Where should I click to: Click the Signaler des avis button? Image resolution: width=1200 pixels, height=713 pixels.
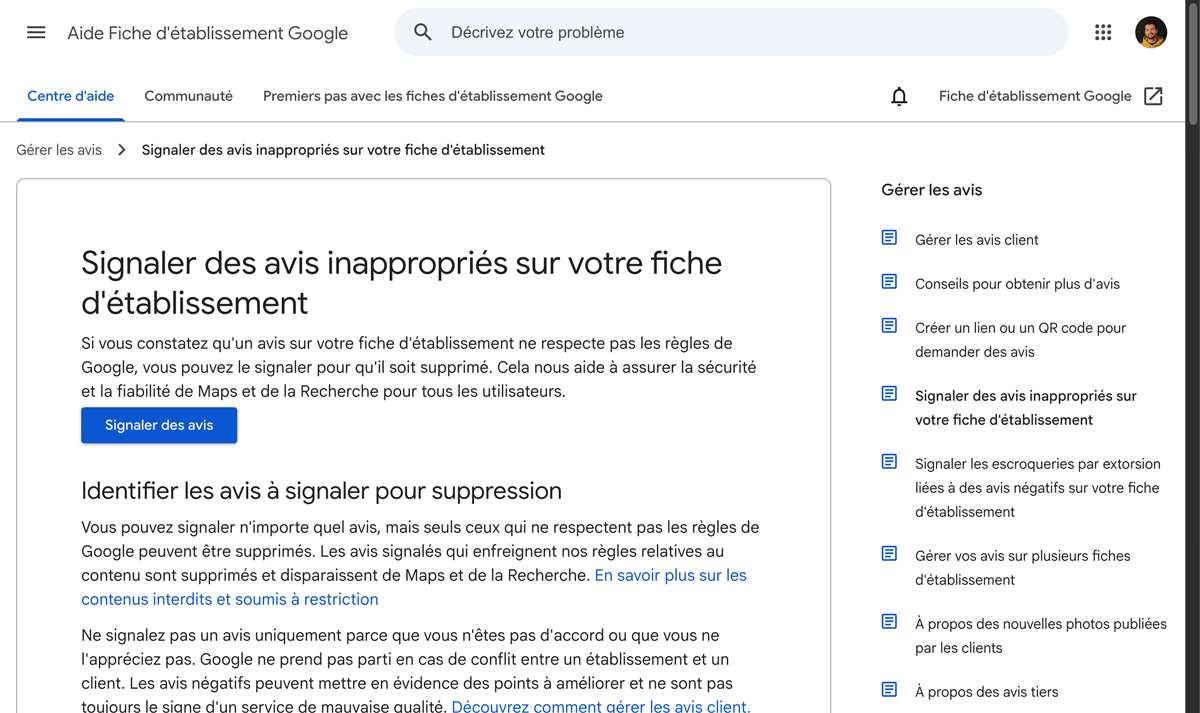pos(159,425)
